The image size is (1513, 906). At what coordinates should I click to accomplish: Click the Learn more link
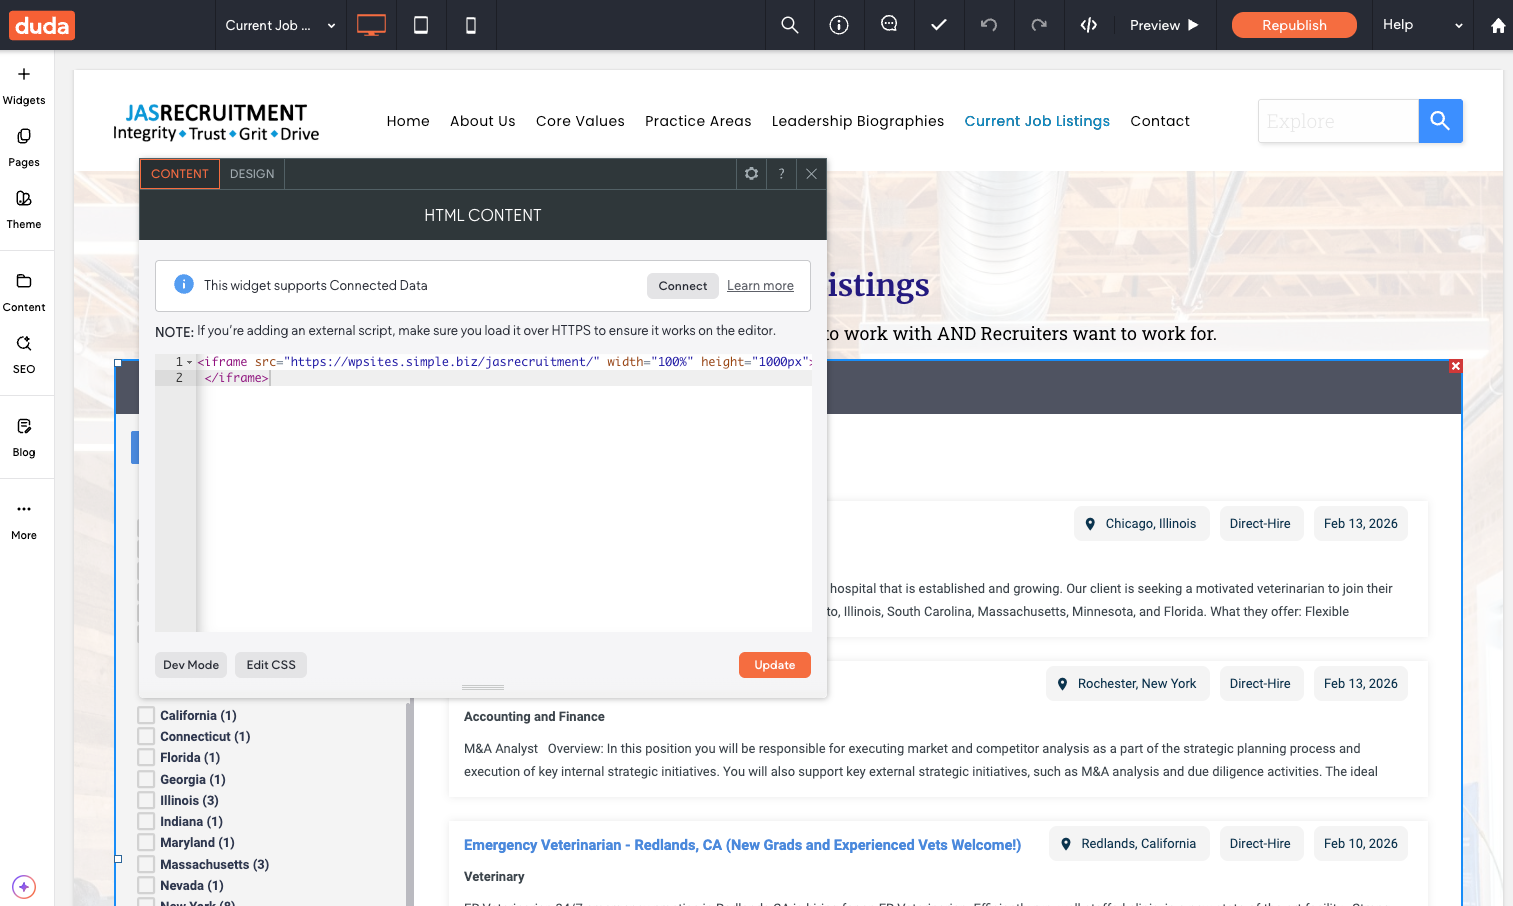pyautogui.click(x=760, y=286)
